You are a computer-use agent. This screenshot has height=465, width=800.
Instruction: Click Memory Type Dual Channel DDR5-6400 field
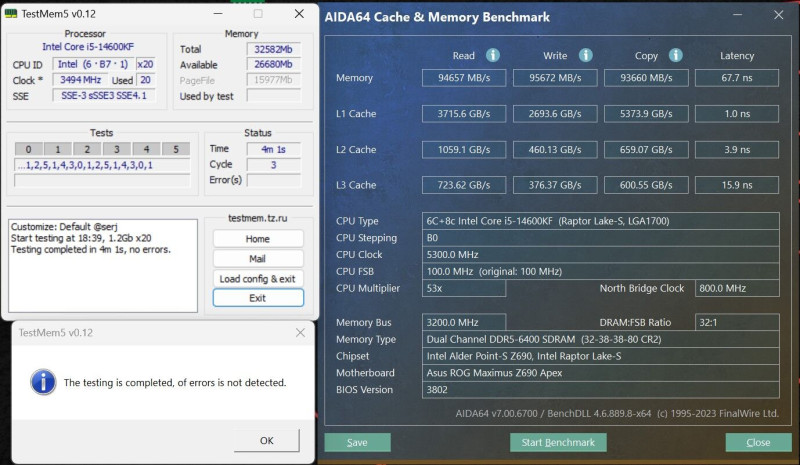point(601,339)
